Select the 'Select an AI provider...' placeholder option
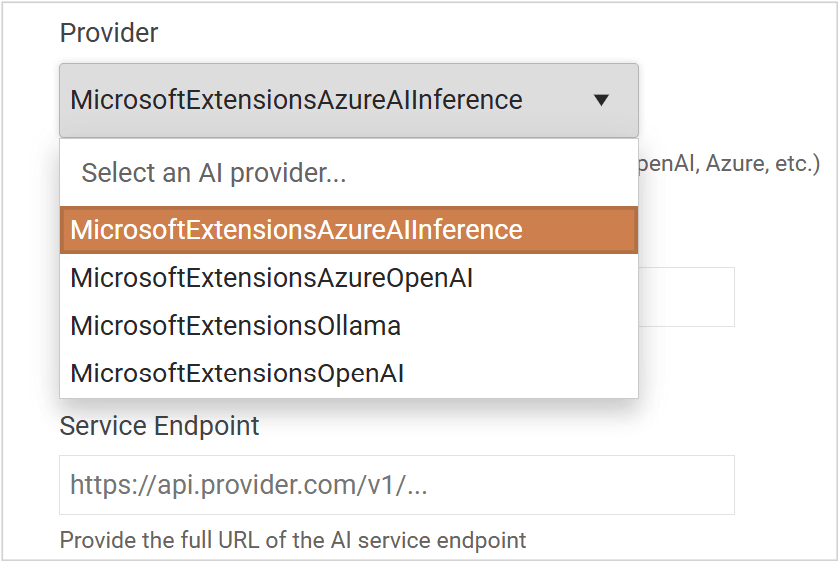 click(x=214, y=173)
